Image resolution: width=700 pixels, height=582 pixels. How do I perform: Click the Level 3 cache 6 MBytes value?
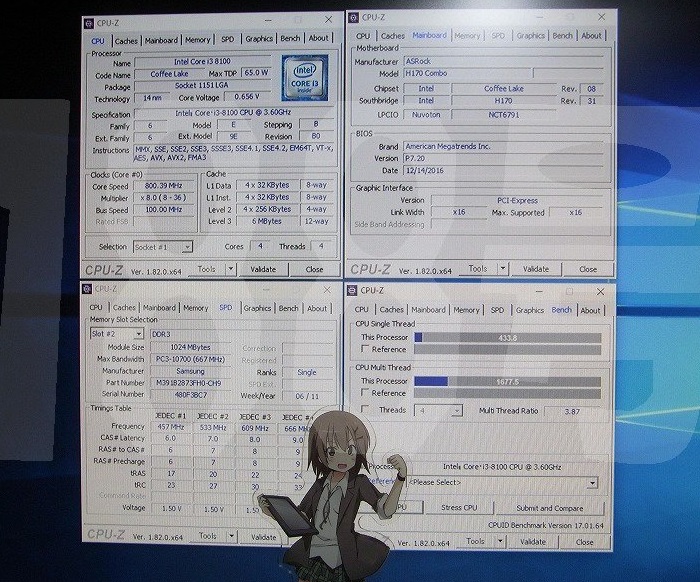tap(267, 221)
